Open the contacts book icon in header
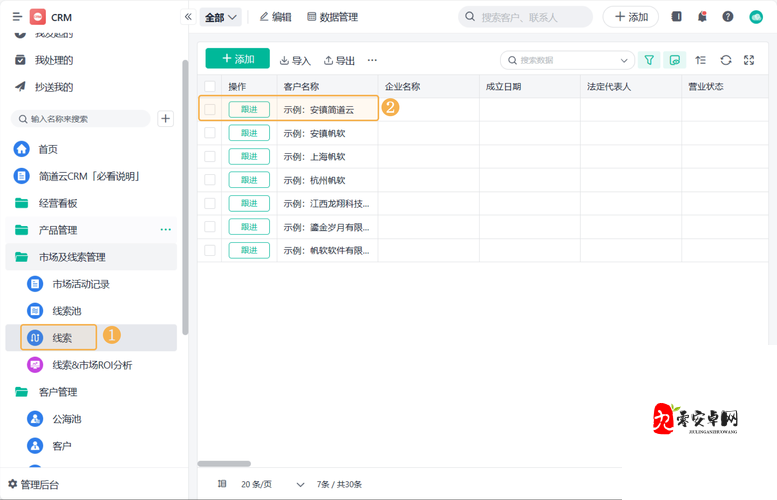Screen dimensions: 777x500 [x=676, y=17]
